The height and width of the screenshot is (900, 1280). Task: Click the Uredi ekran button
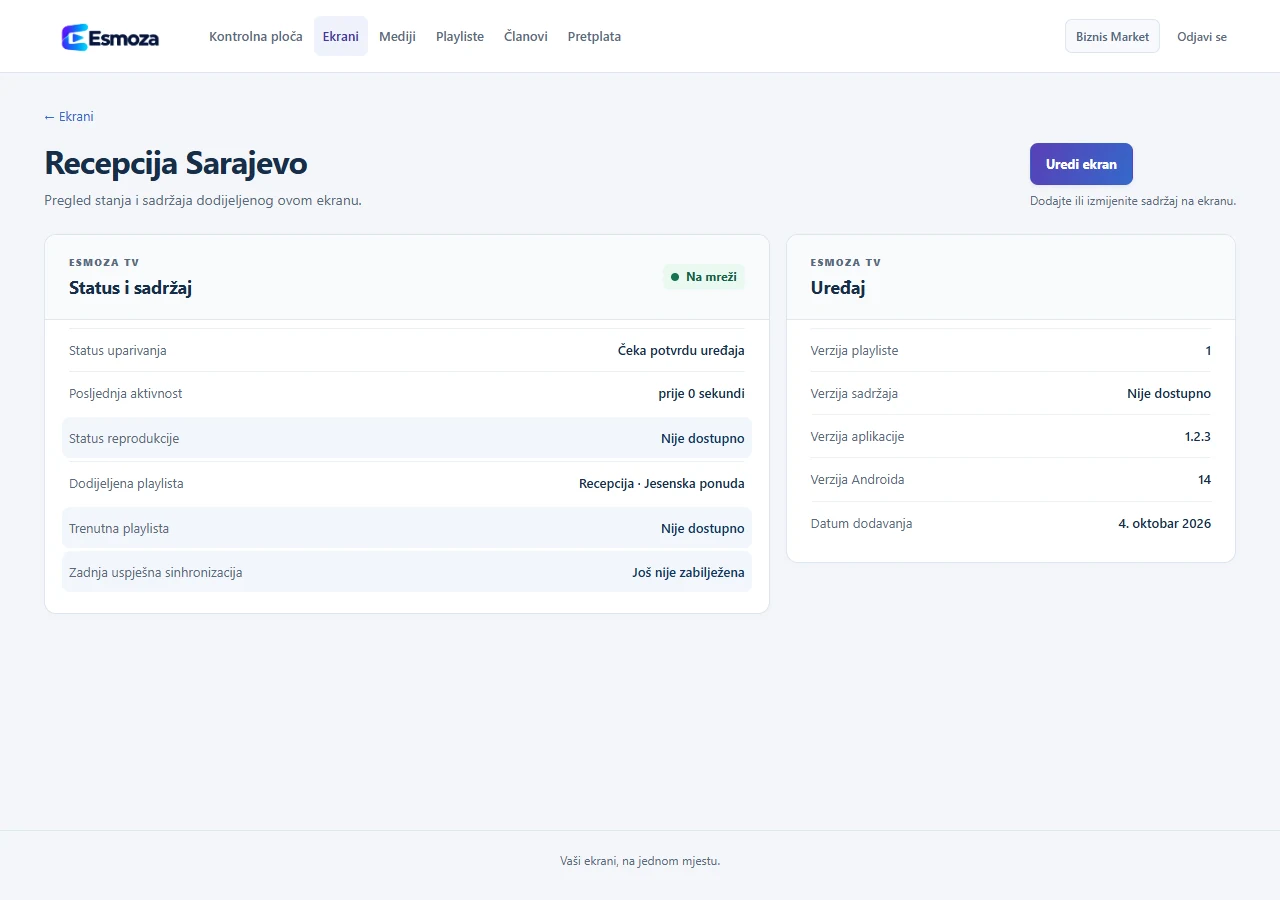(1081, 164)
